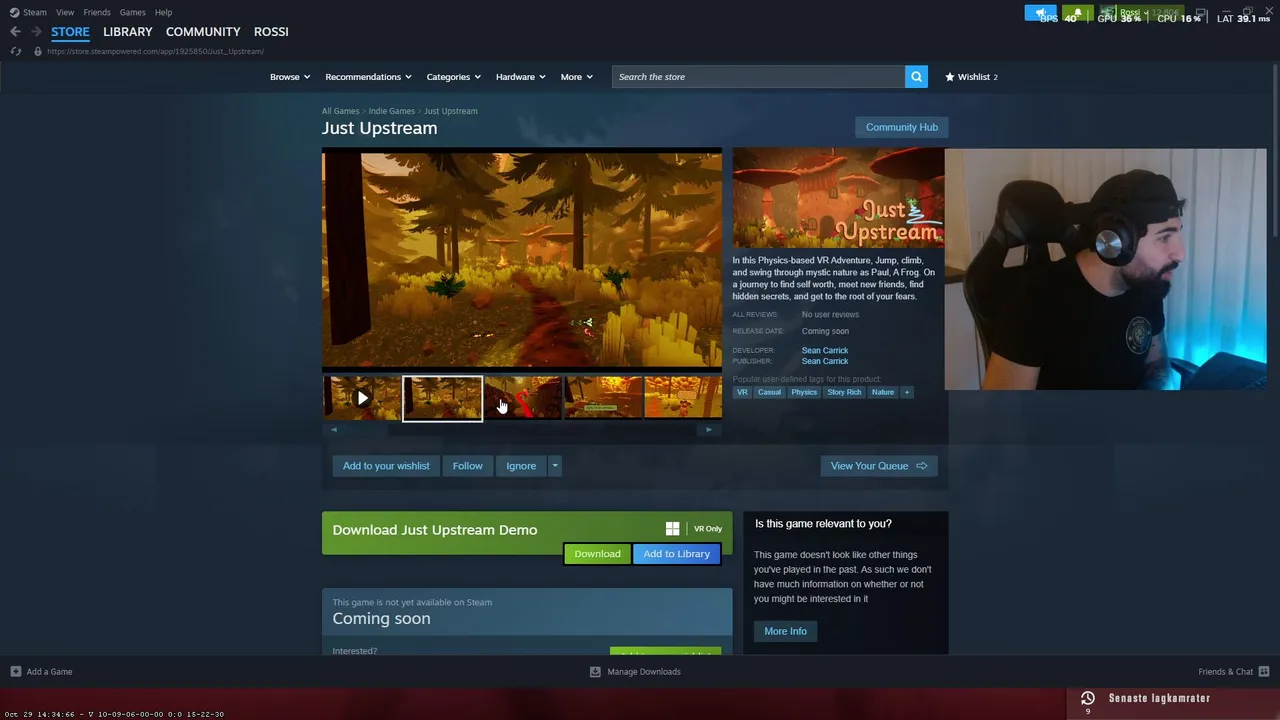Click the main screenshot preview
The image size is (1280, 720).
click(521, 260)
